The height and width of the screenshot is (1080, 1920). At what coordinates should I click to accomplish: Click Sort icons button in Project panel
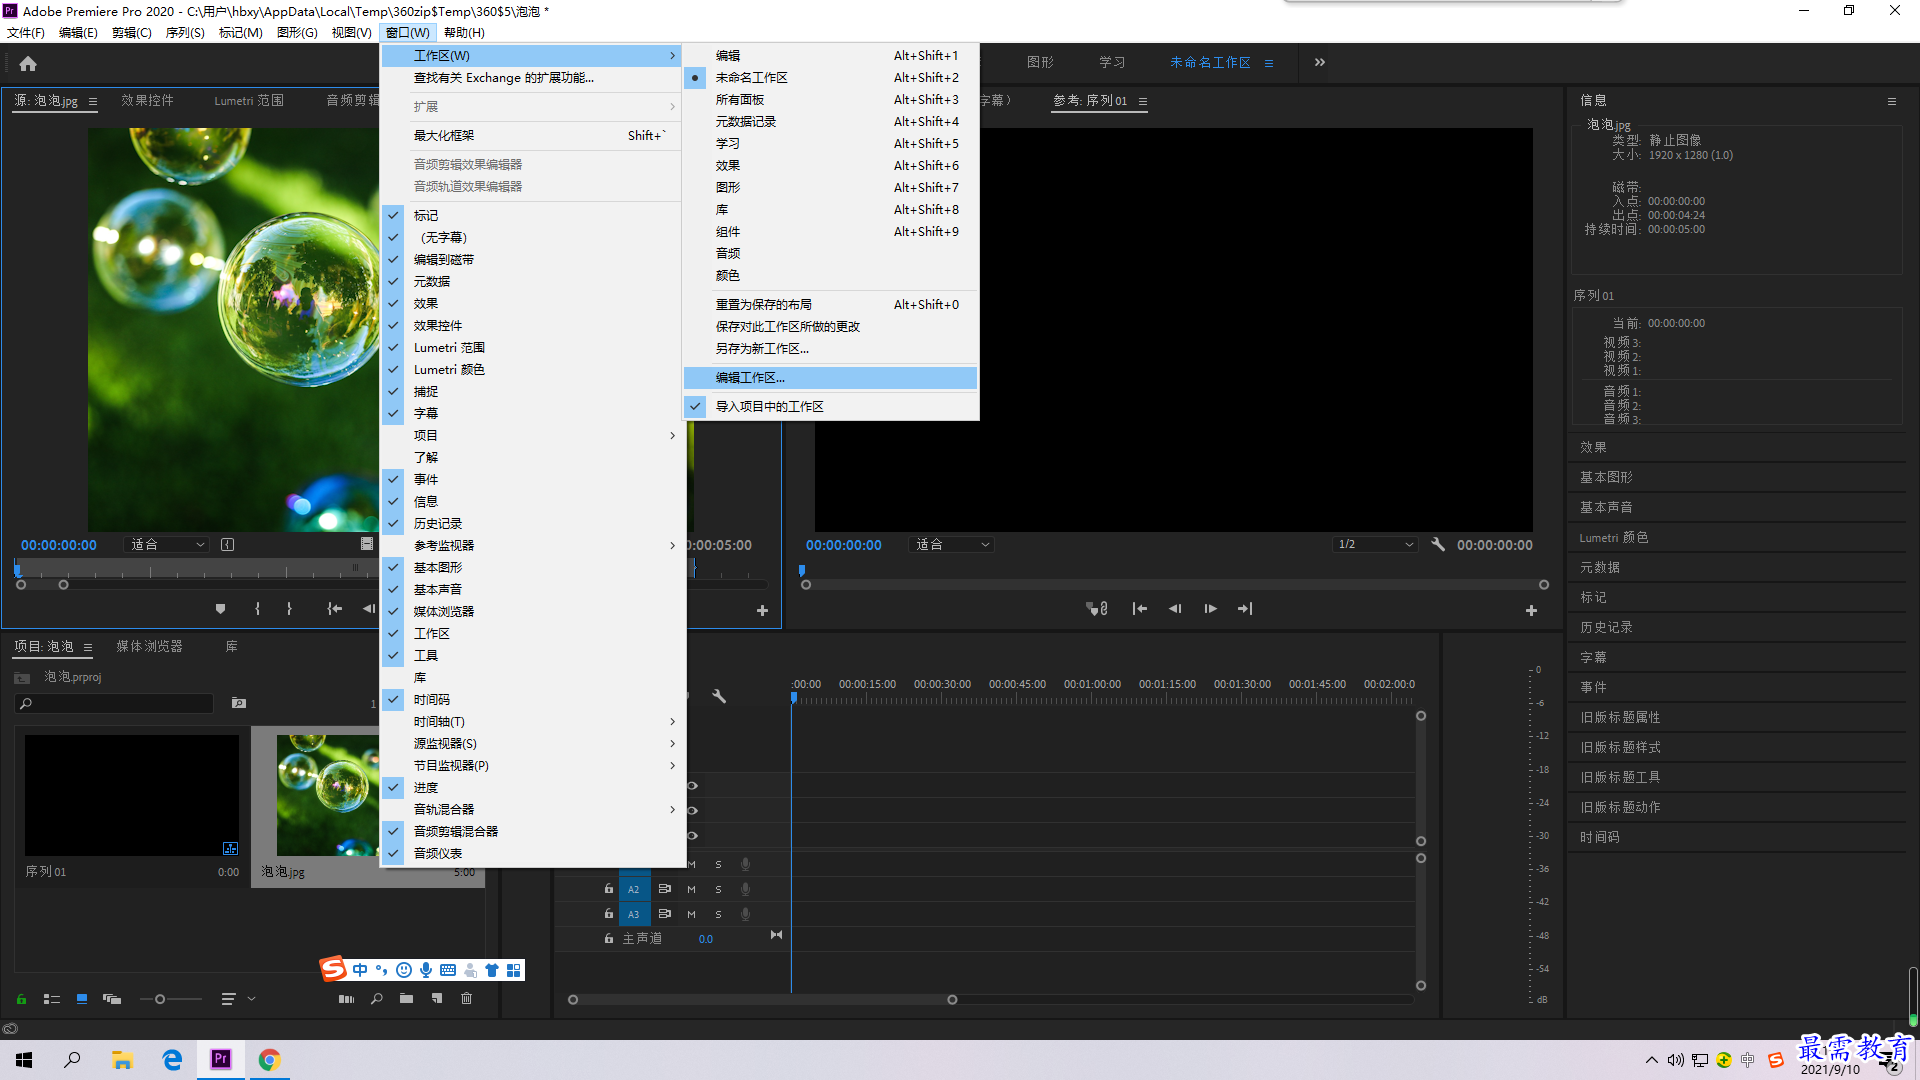(228, 999)
